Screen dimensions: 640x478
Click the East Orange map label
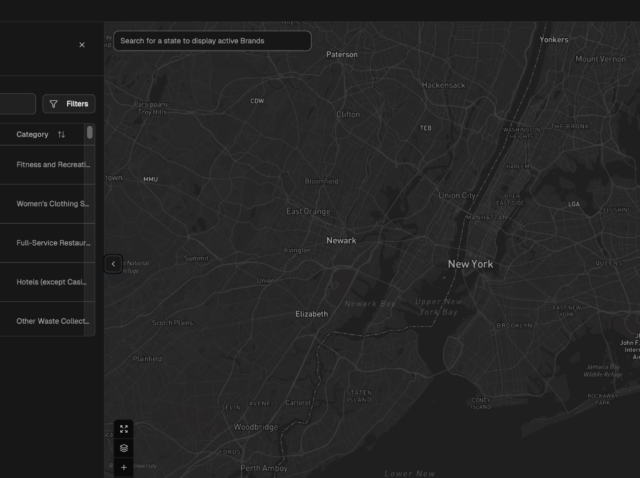[x=309, y=211]
